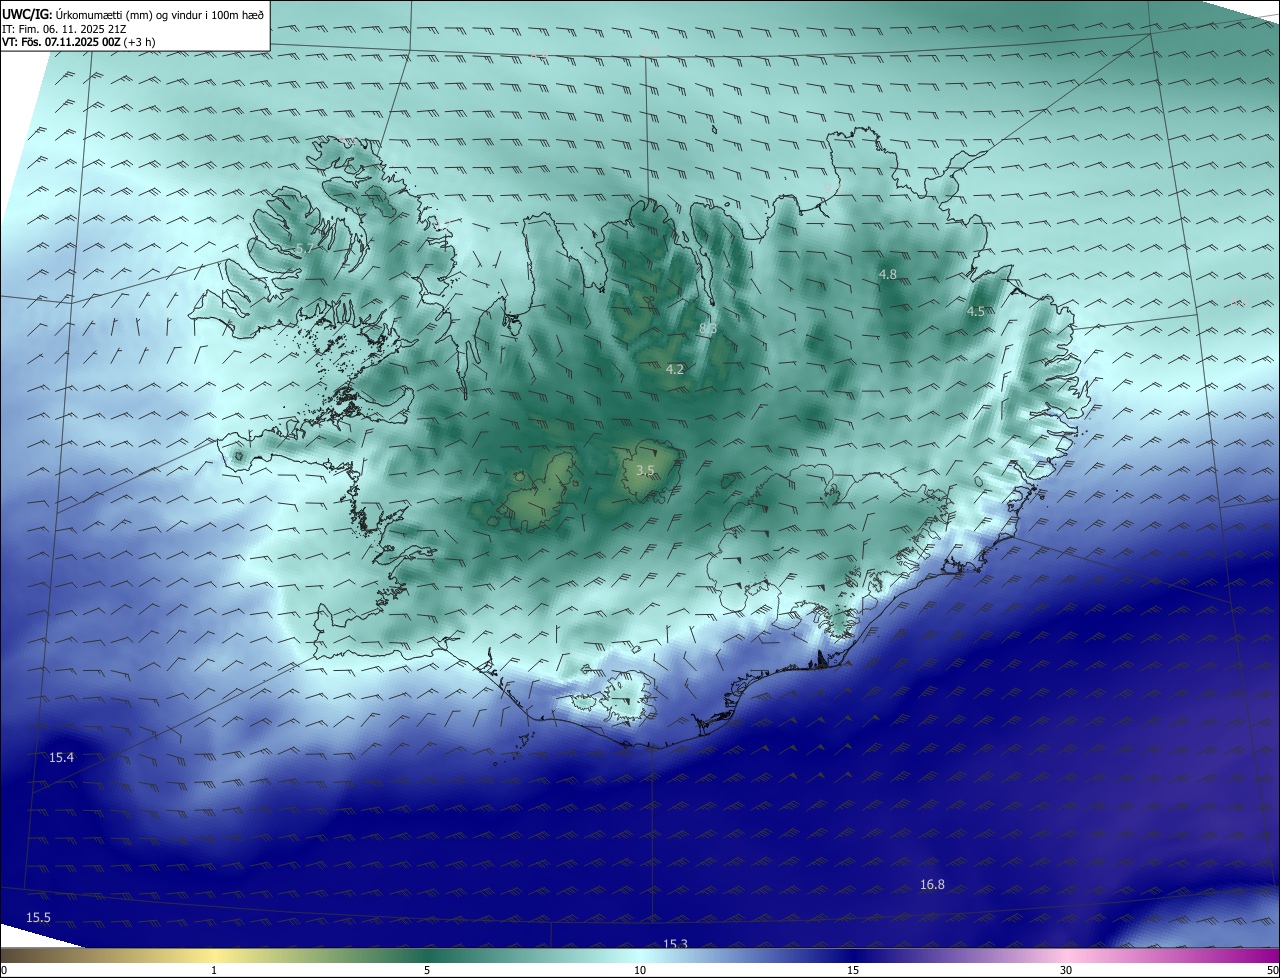1280x978 pixels.
Task: Click the 8.3 value in north-central Iceland
Action: click(708, 329)
